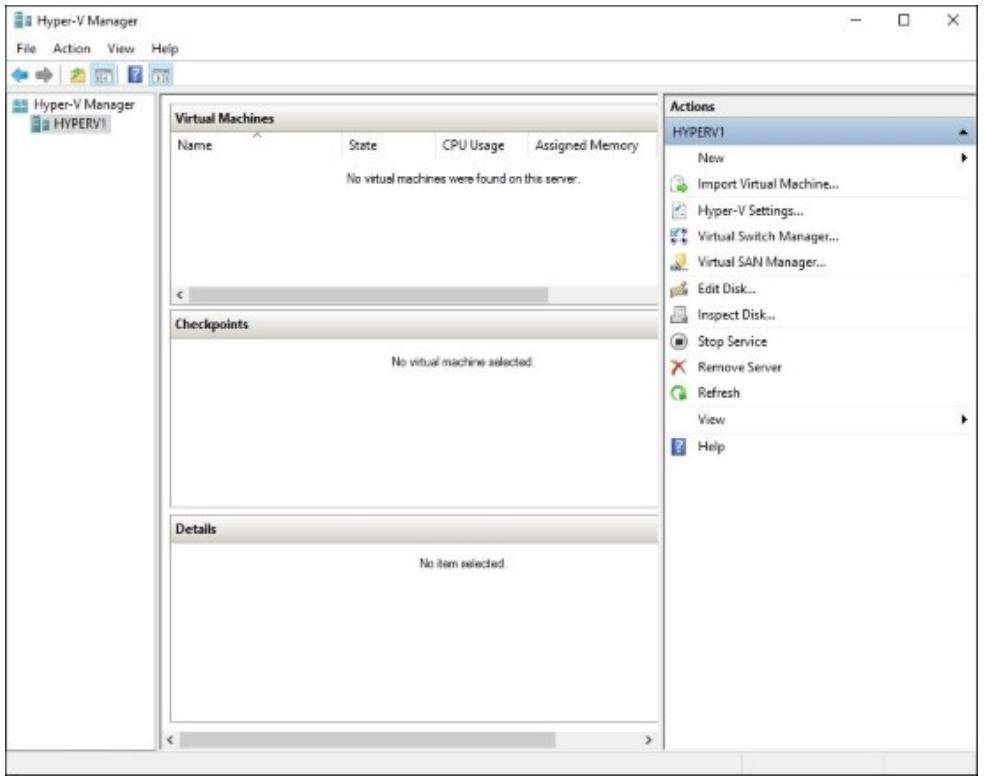Click the Virtual Machines list horizontal scrollbar thumb
Image resolution: width=984 pixels, height=780 pixels.
(368, 295)
